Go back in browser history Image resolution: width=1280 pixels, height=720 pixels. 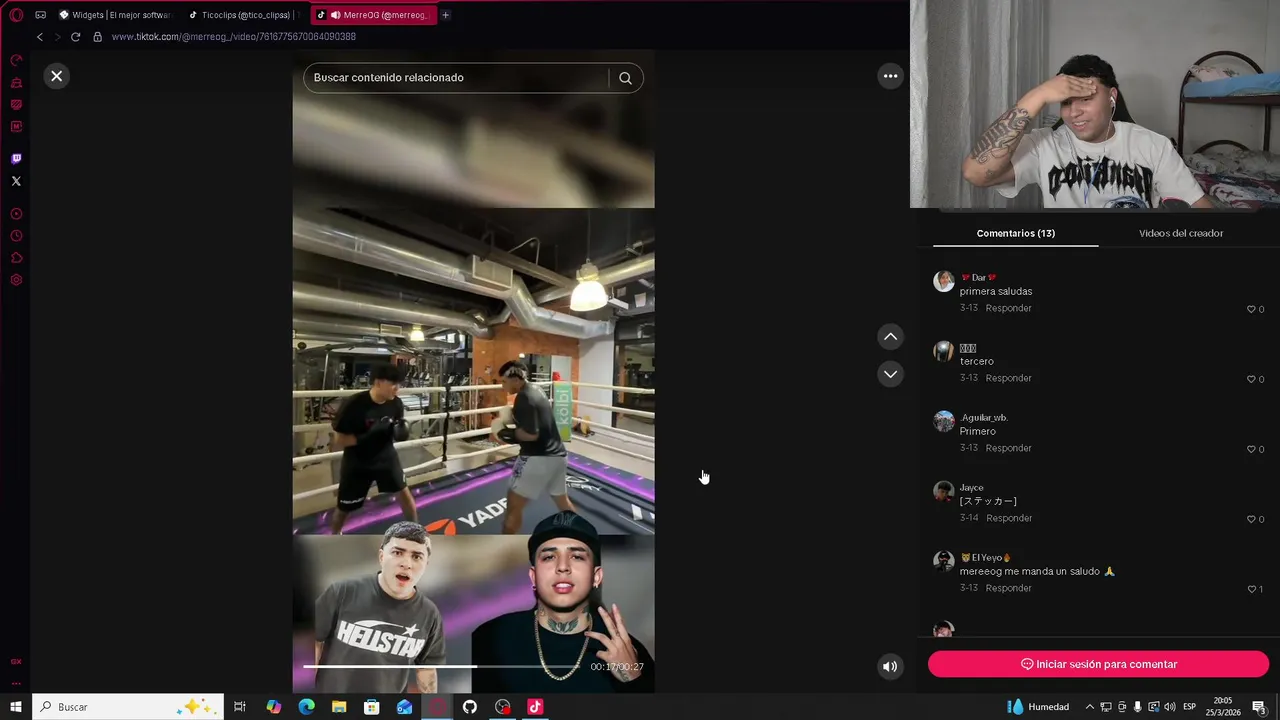tap(40, 37)
